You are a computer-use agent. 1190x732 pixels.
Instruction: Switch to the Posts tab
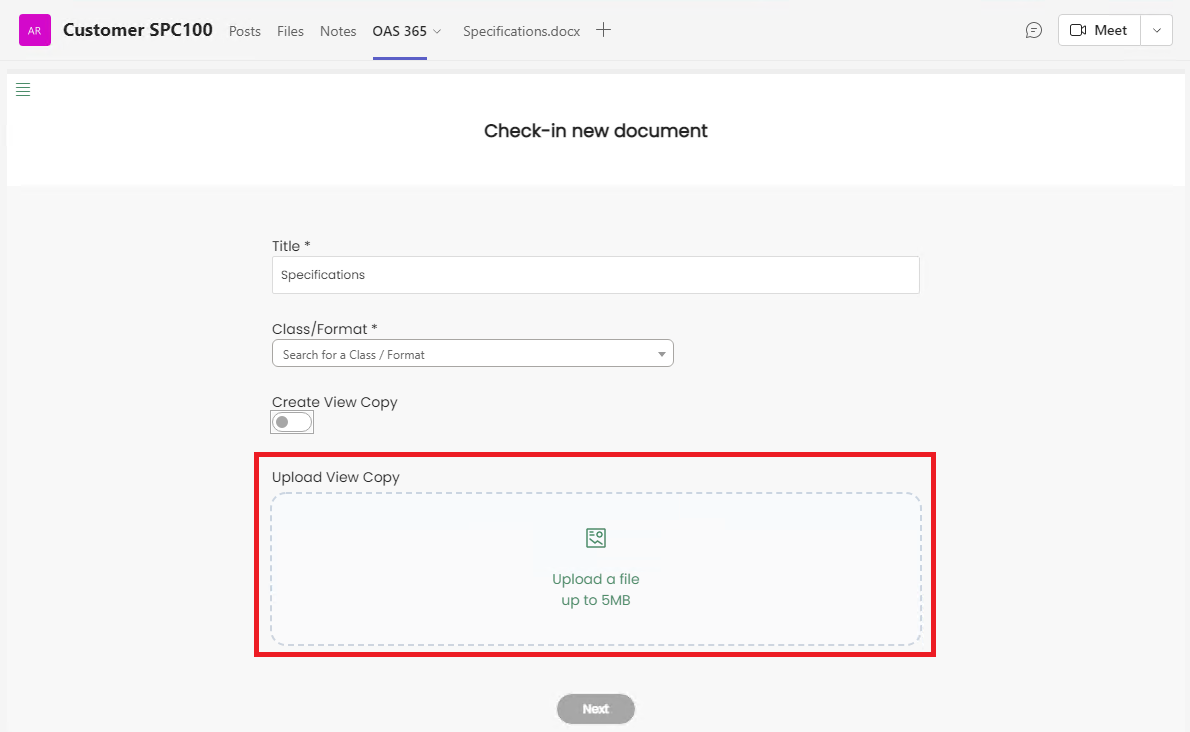tap(245, 31)
